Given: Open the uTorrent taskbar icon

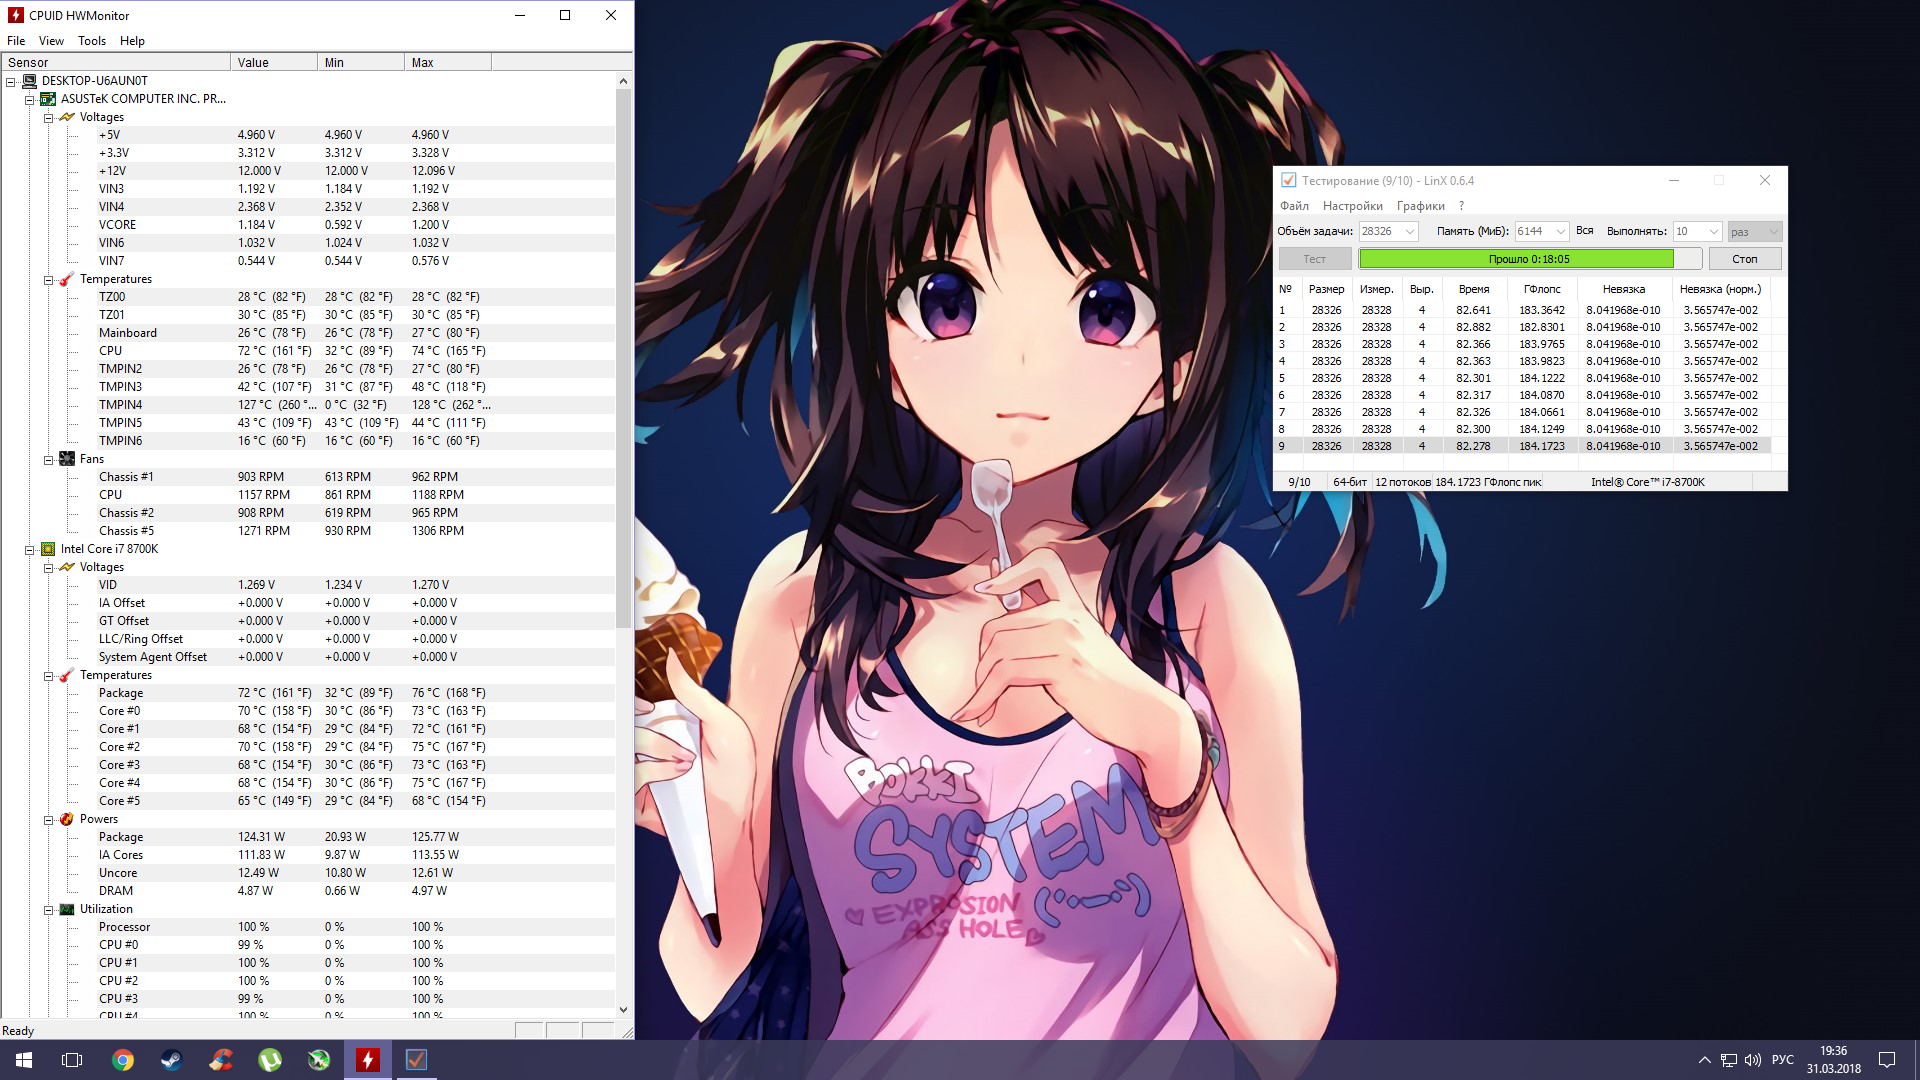Looking at the screenshot, I should point(269,1060).
